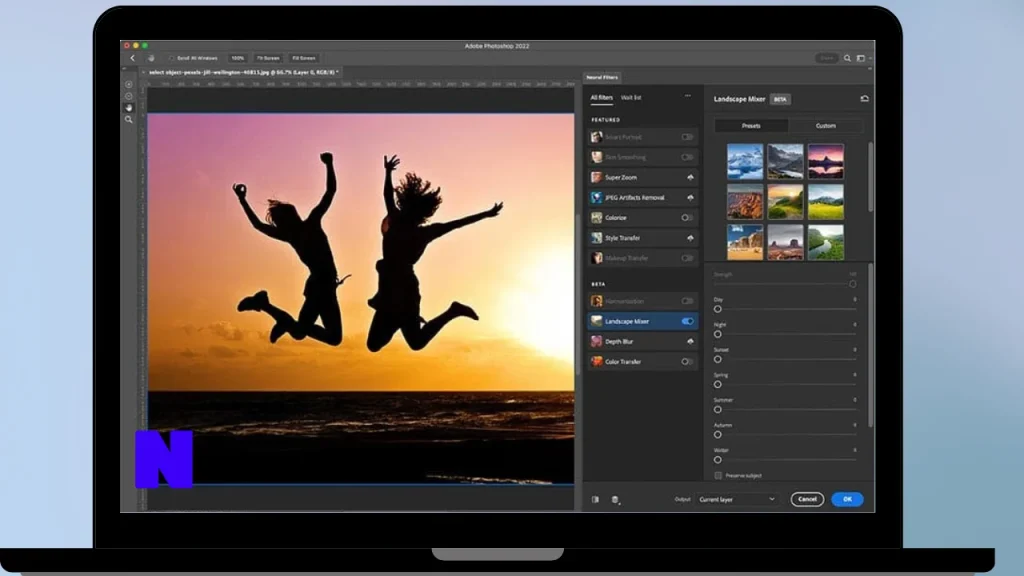Toggle the Harmonization filter switch
The image size is (1024, 576).
click(x=687, y=302)
